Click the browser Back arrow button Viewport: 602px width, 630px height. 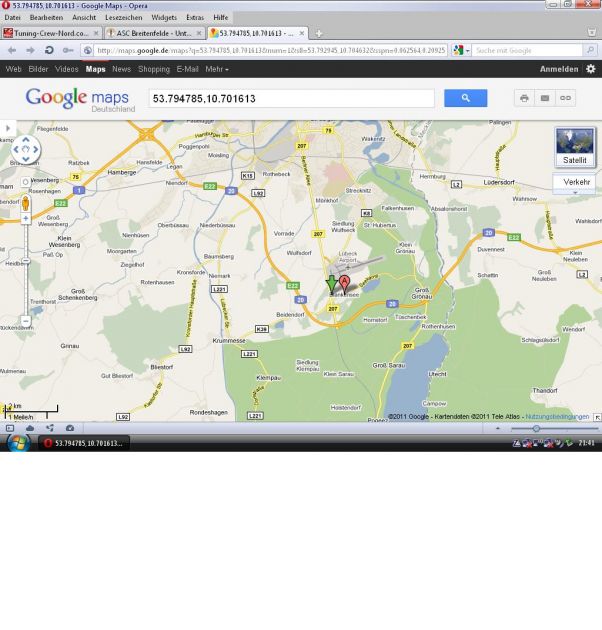pos(12,50)
